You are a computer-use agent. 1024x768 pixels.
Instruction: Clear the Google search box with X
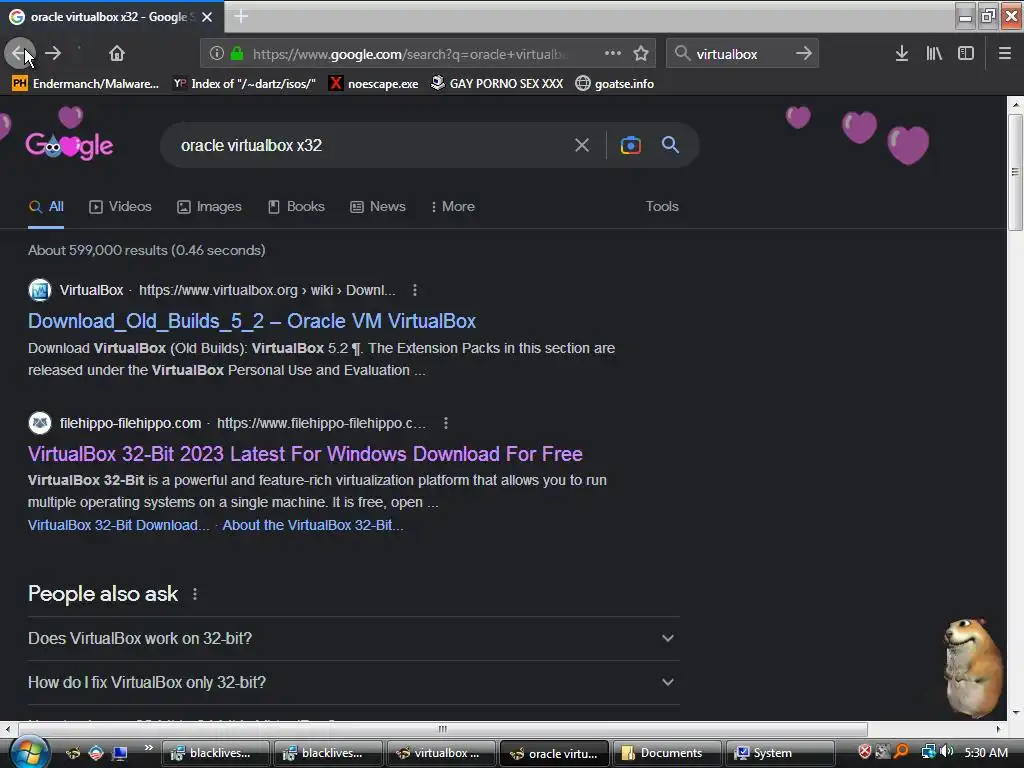point(581,145)
